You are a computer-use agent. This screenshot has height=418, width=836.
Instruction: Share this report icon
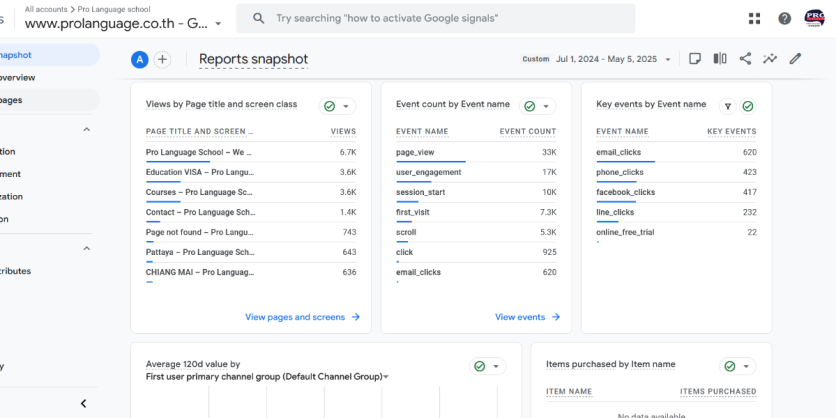(x=745, y=59)
